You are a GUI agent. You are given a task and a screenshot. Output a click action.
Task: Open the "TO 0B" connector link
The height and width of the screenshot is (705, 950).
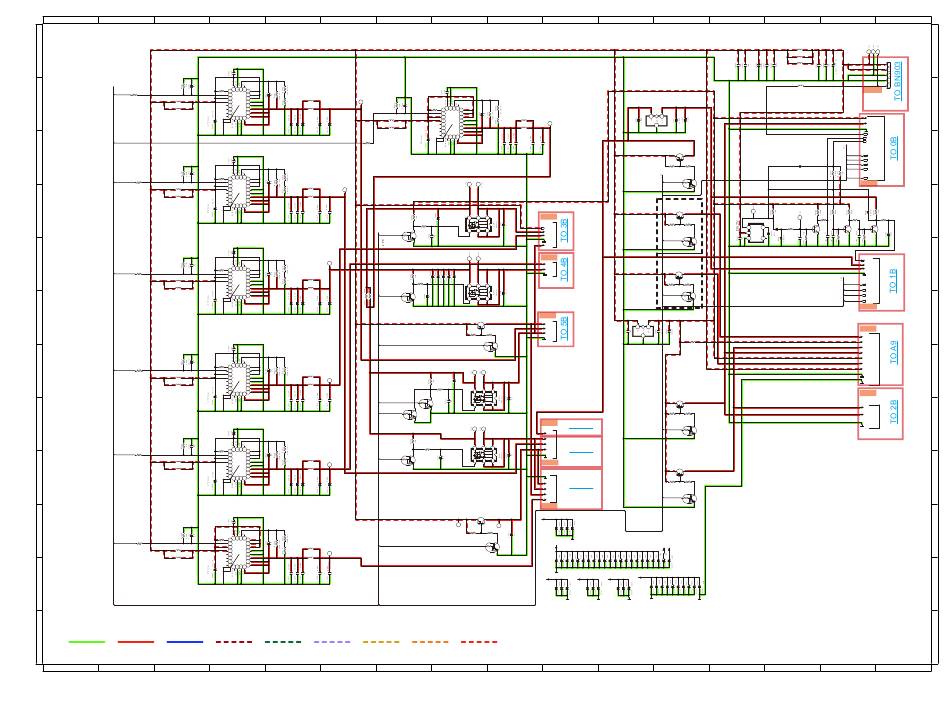894,148
